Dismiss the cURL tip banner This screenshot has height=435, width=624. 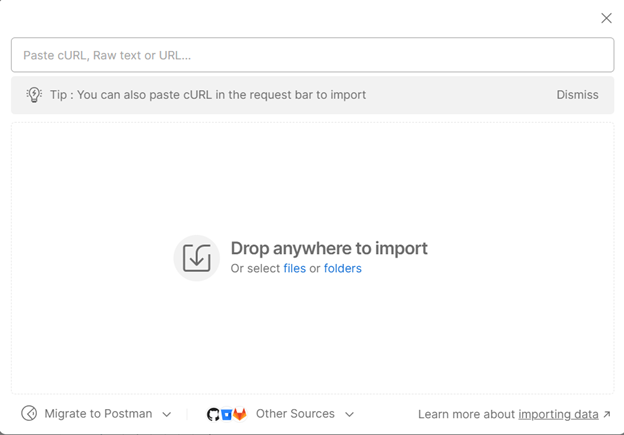point(577,95)
